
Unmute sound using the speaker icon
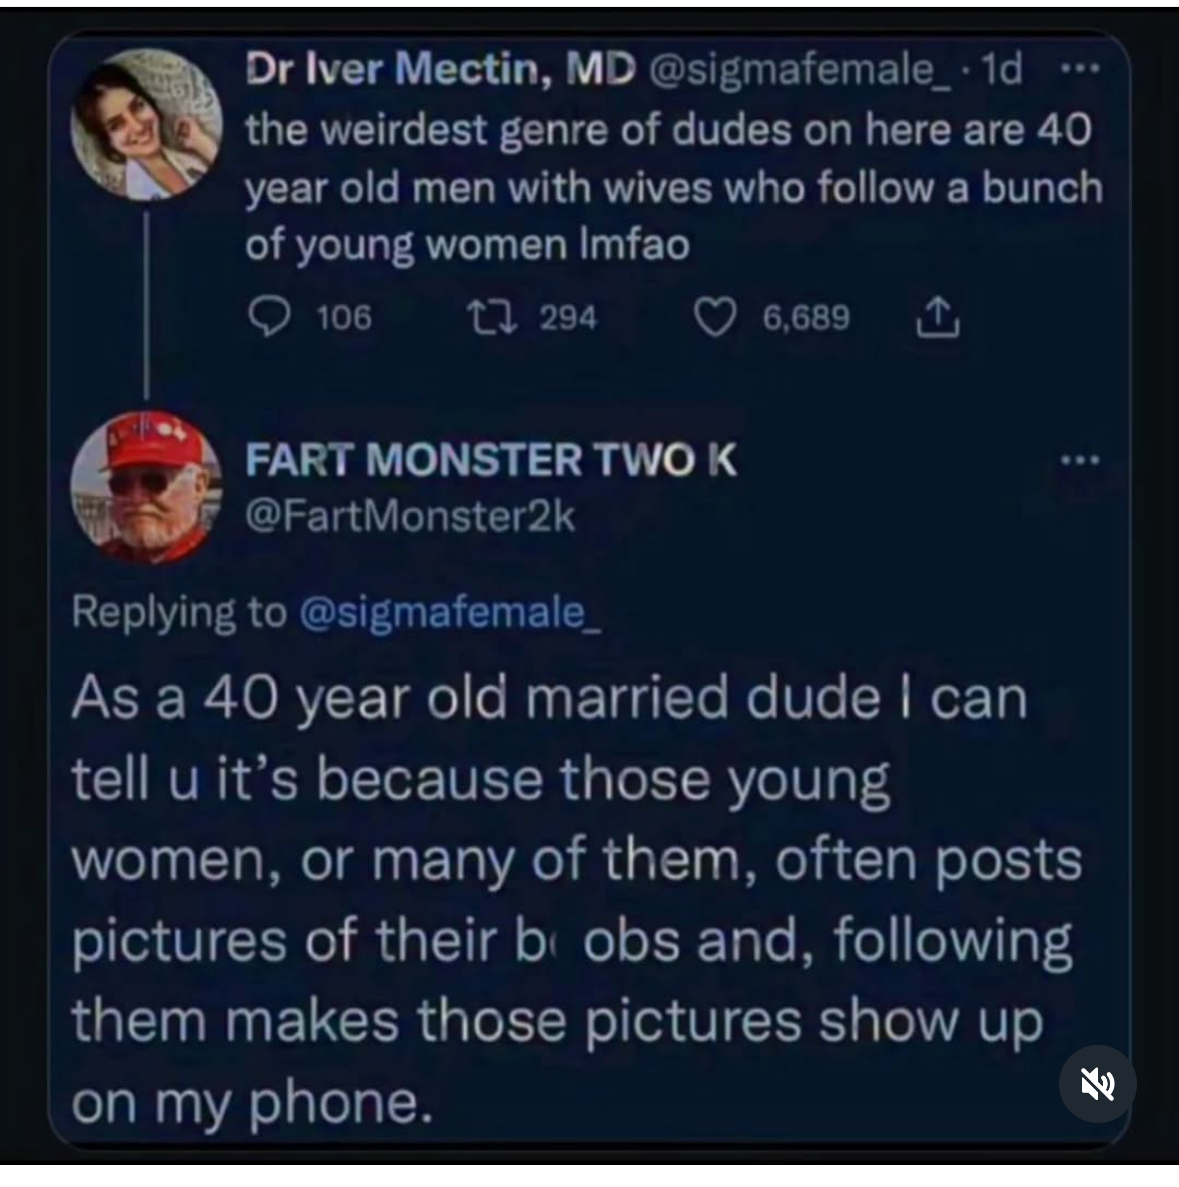point(1097,1083)
